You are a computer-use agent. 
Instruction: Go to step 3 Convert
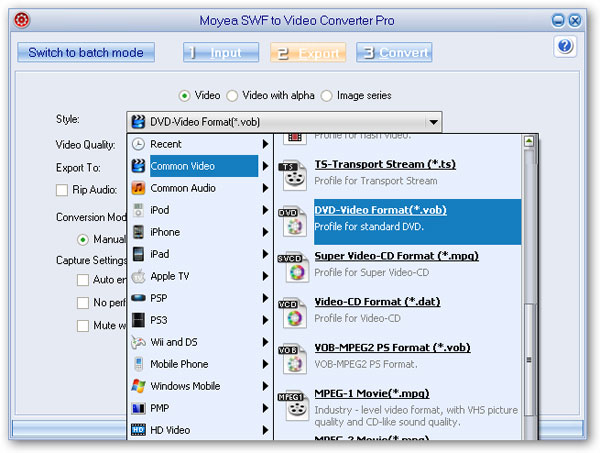(394, 52)
